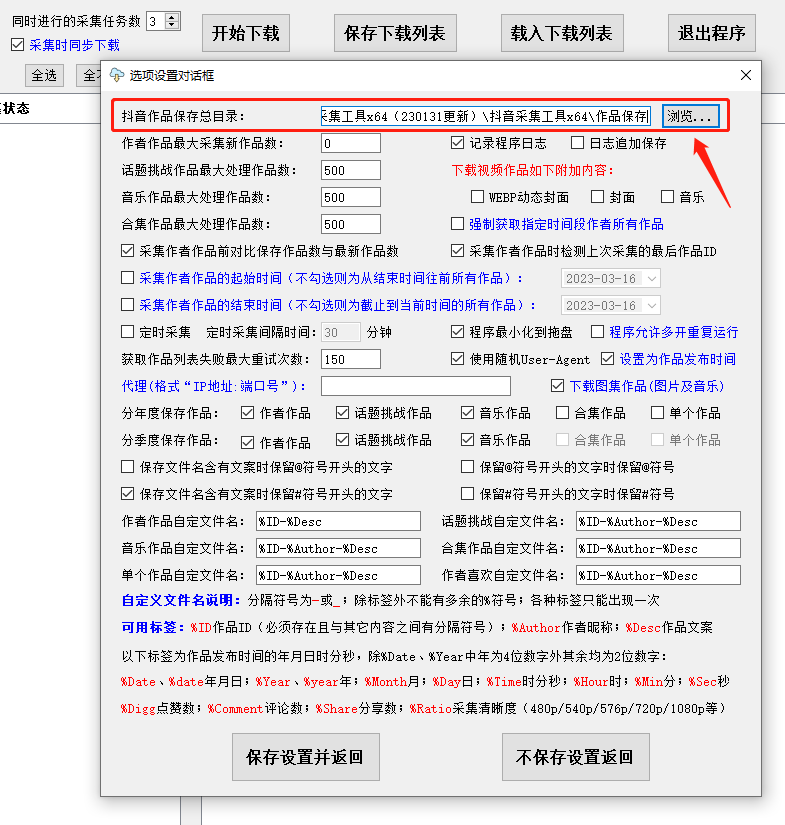Toggle 保存文件名含有文案时保留#符号开头的文字 checkbox

click(127, 494)
